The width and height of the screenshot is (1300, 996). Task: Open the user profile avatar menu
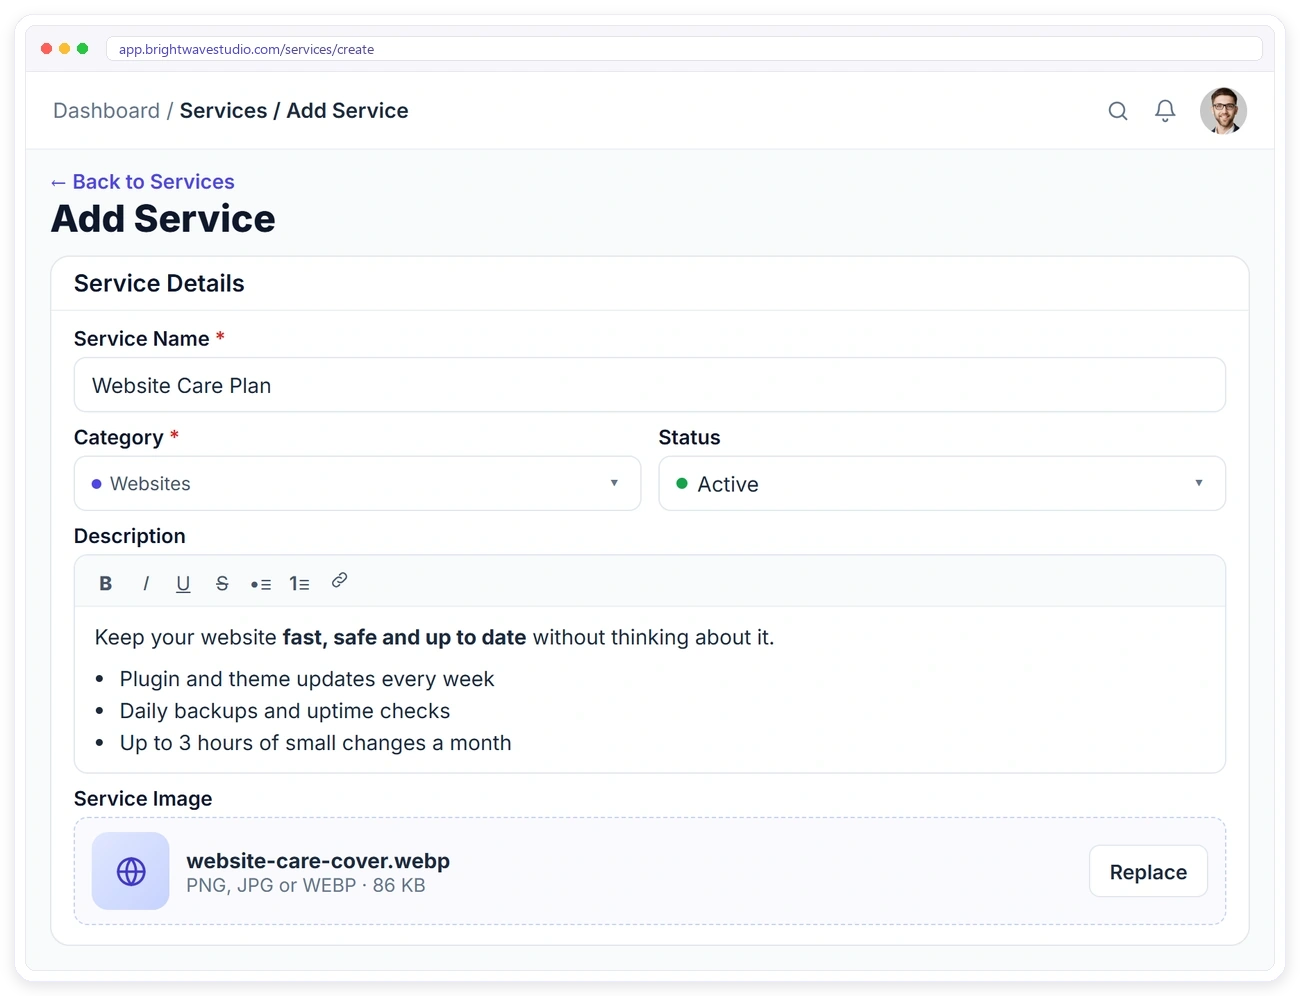pos(1223,111)
